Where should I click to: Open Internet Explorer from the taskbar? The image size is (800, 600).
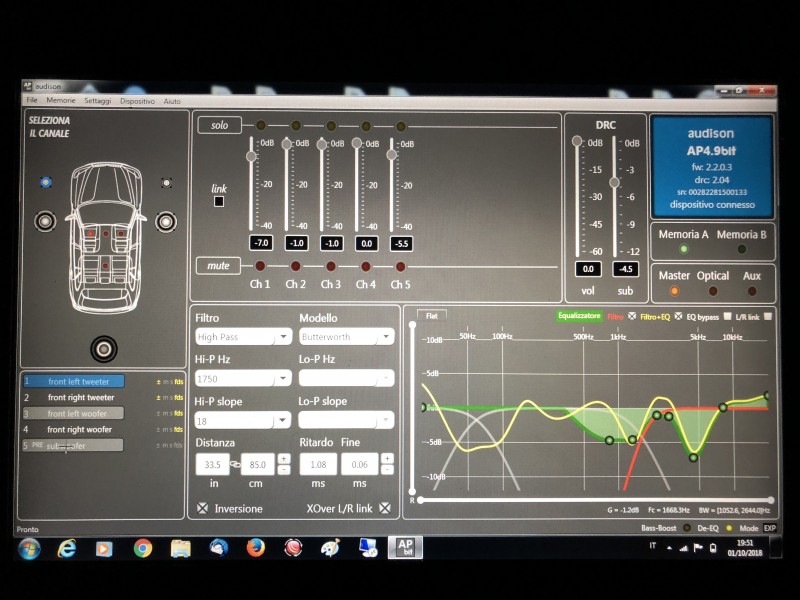pyautogui.click(x=66, y=548)
